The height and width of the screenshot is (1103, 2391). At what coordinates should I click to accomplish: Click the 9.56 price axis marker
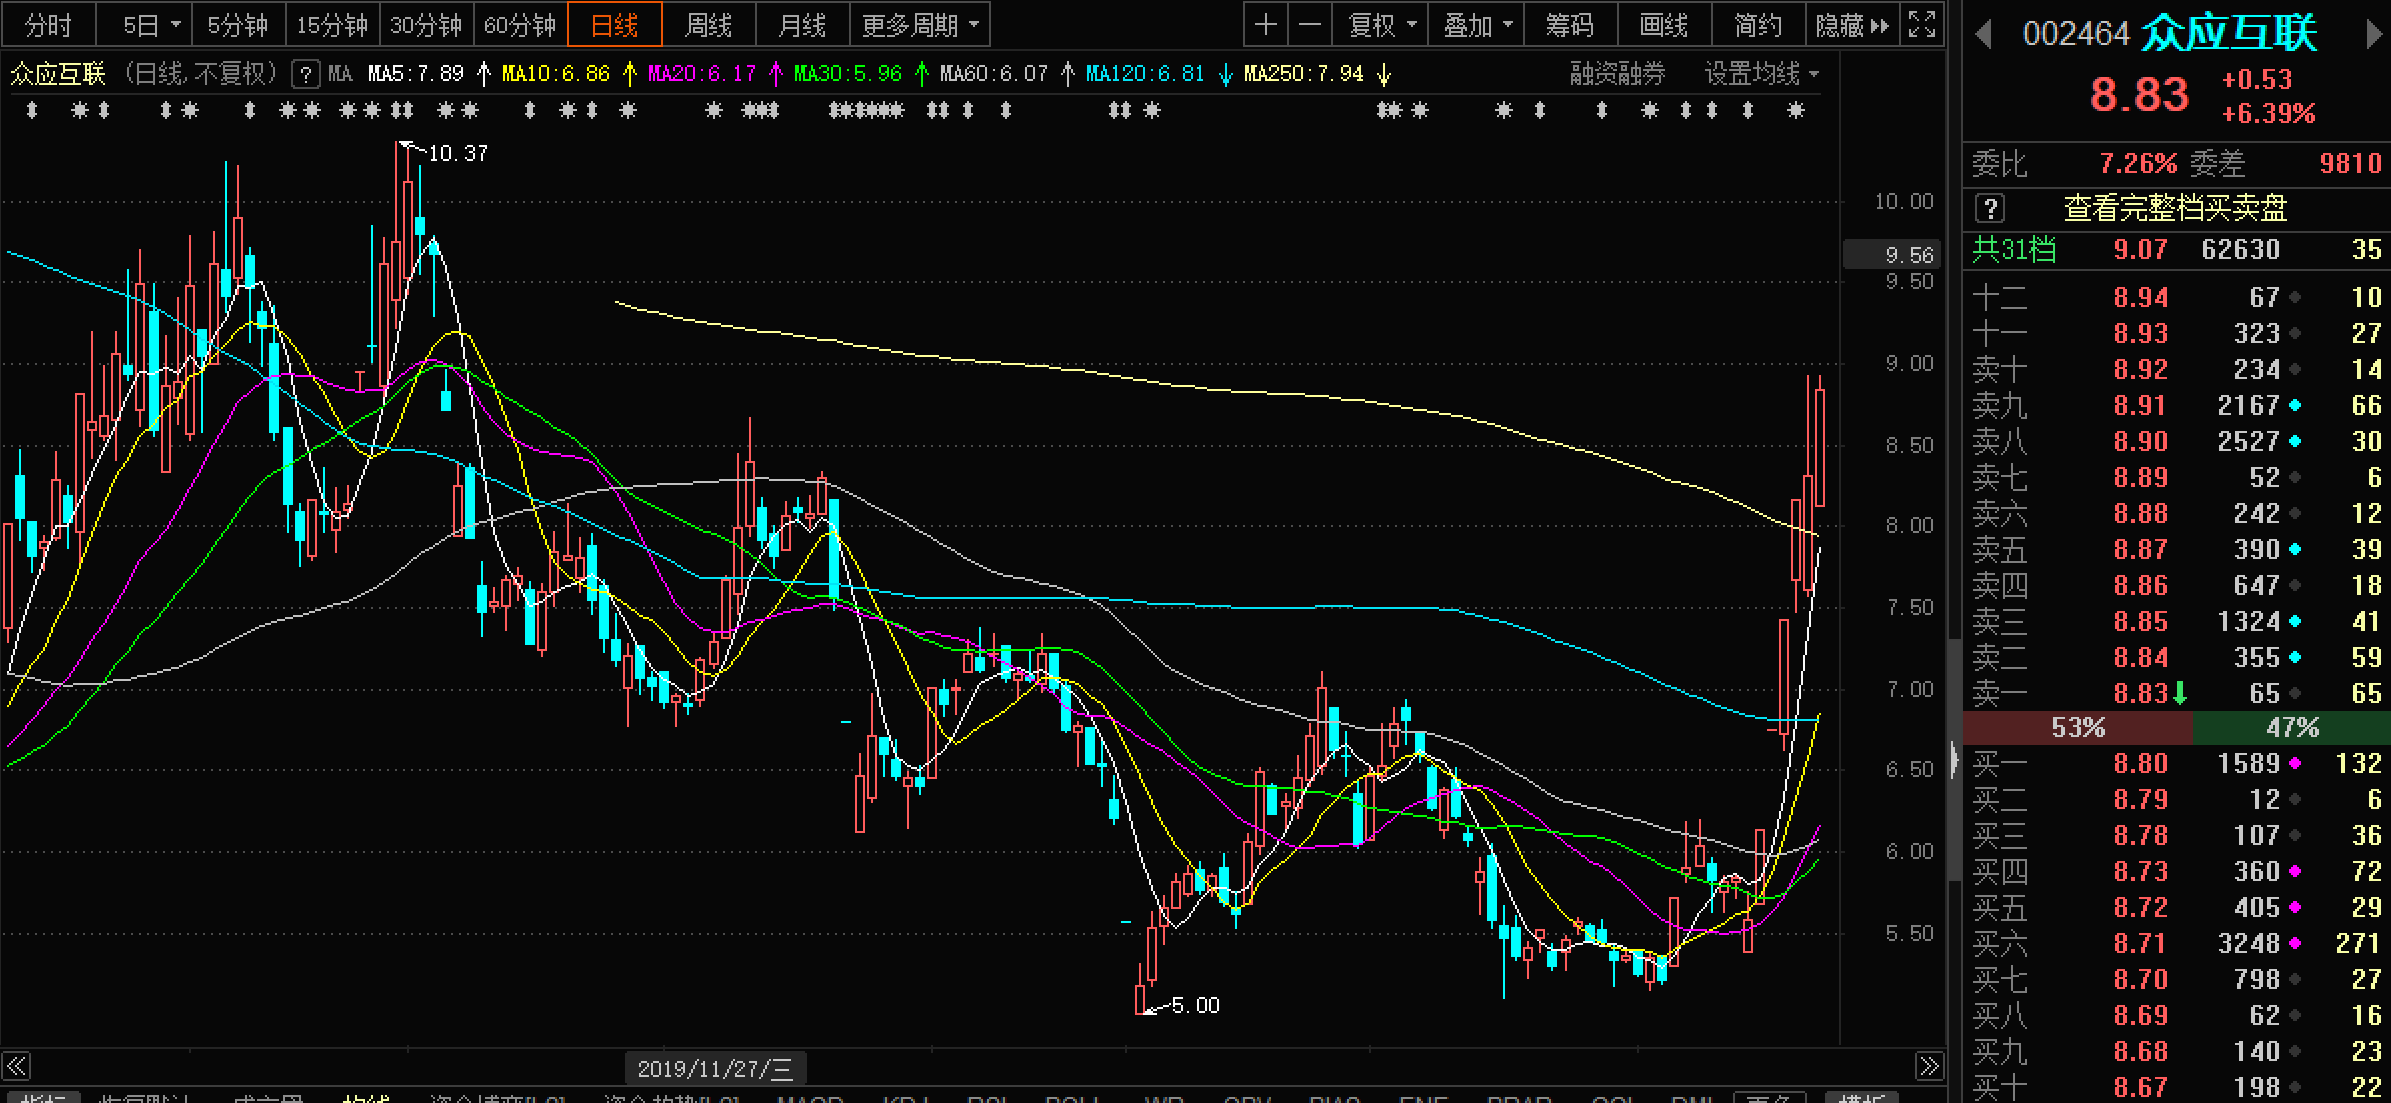tap(1891, 255)
